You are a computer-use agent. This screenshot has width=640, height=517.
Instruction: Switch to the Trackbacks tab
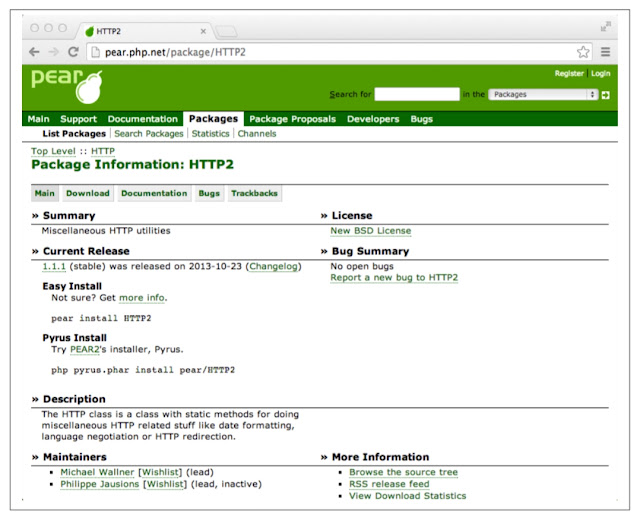click(254, 193)
